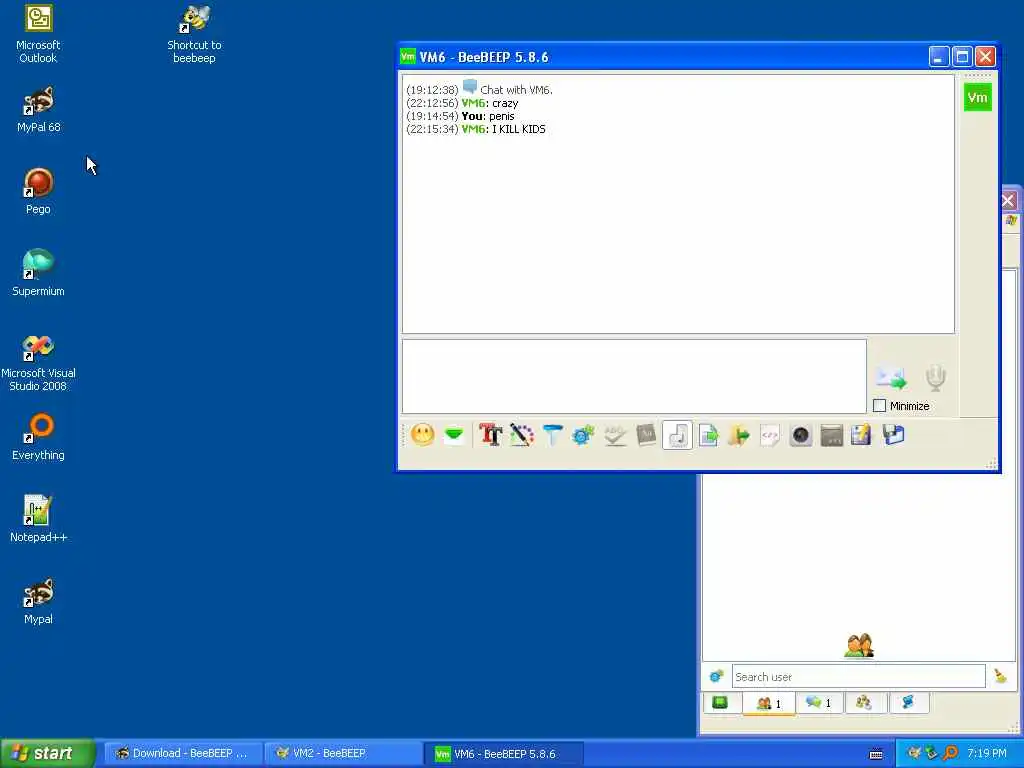This screenshot has height=768, width=1024.
Task: Select the Pego desktop icon
Action: pyautogui.click(x=38, y=191)
